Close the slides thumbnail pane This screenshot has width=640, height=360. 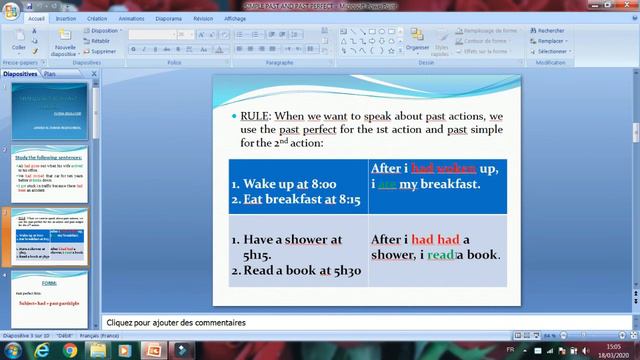pos(94,74)
